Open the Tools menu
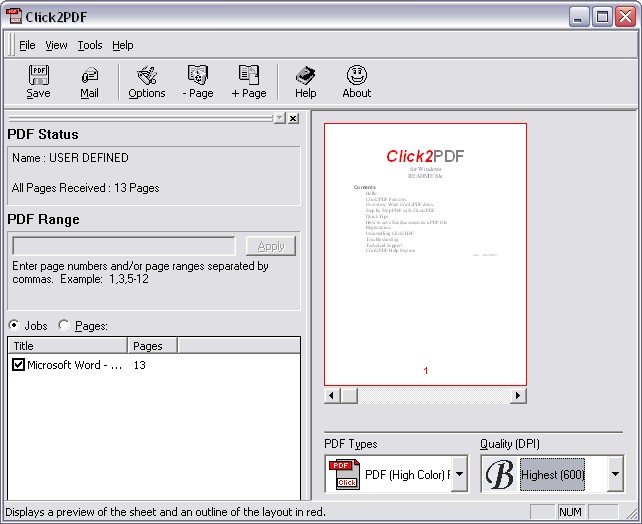This screenshot has height=524, width=642. [x=90, y=45]
